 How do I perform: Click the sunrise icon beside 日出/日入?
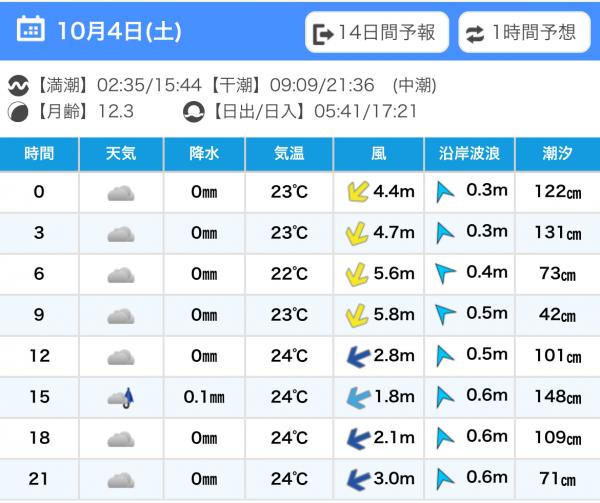pyautogui.click(x=193, y=110)
